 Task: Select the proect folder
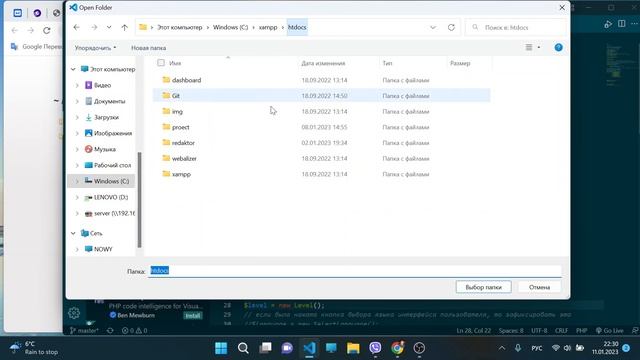coord(321,127)
